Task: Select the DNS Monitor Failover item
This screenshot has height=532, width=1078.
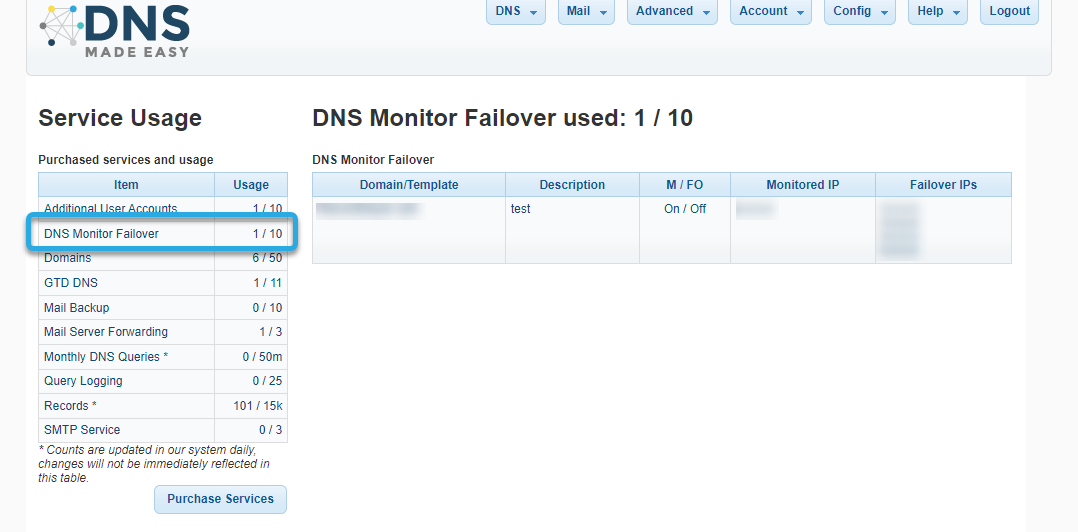Action: (x=163, y=234)
